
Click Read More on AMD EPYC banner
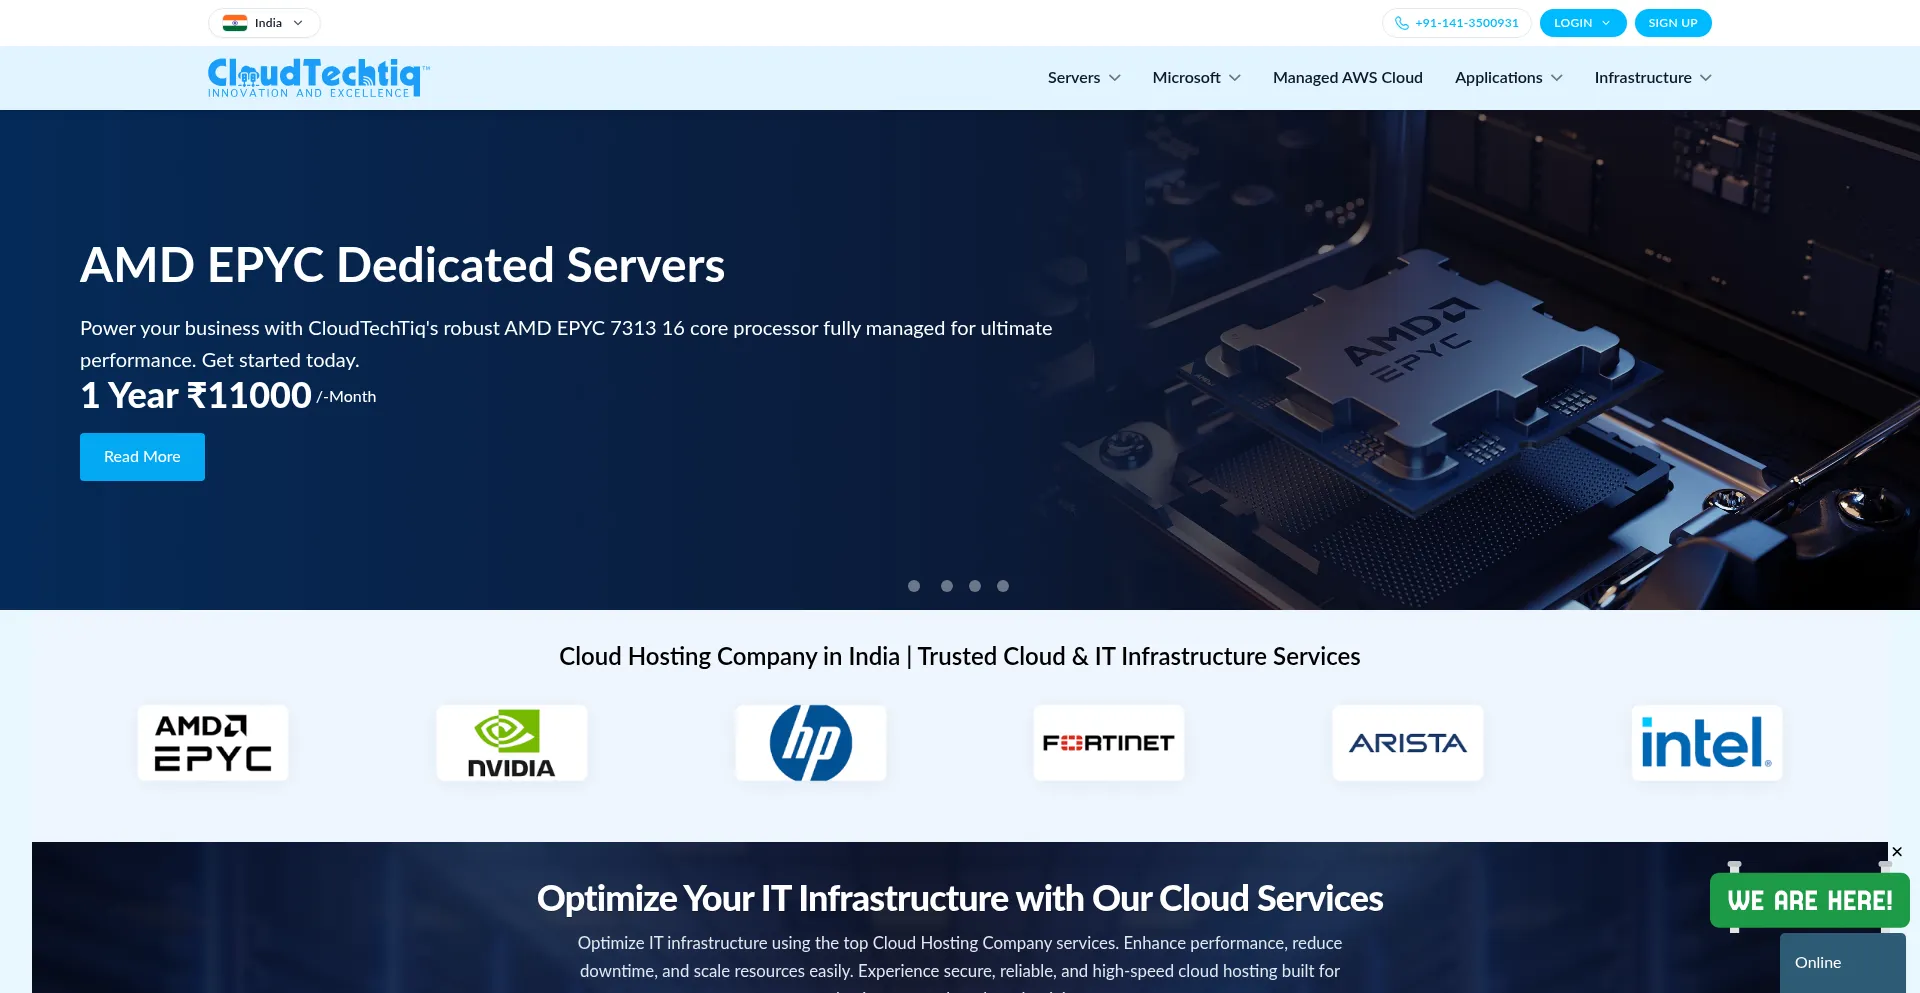pyautogui.click(x=142, y=457)
